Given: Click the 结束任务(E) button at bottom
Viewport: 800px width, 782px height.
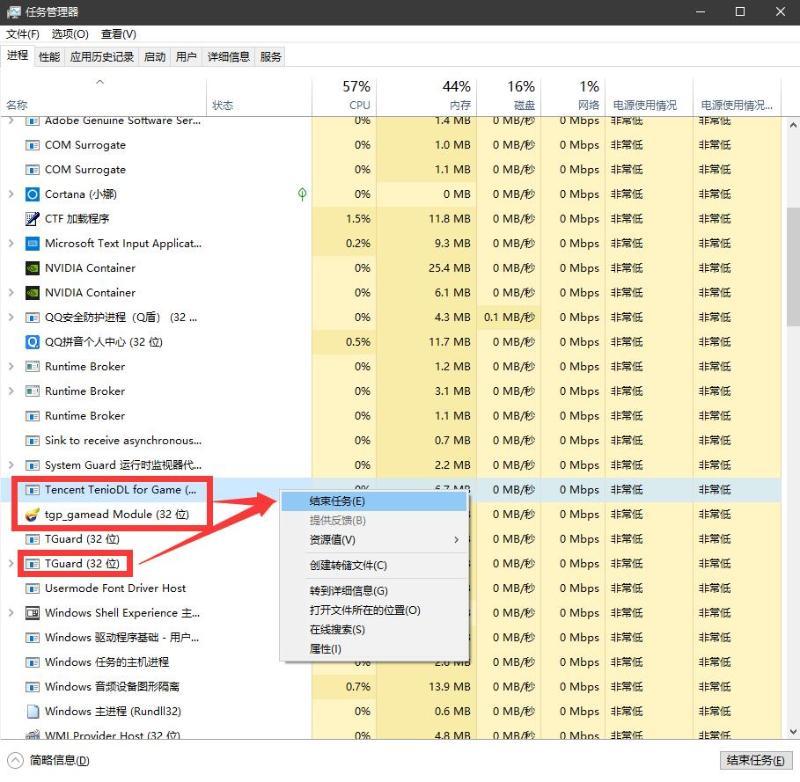Looking at the screenshot, I should [756, 761].
